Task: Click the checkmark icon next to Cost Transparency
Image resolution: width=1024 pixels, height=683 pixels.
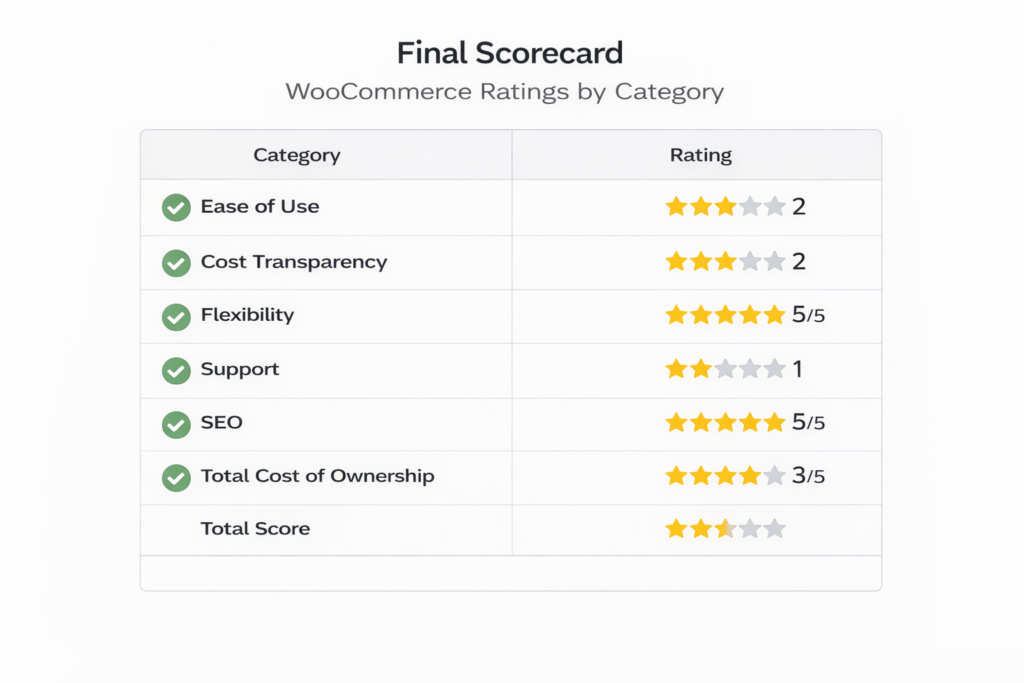Action: click(x=176, y=263)
